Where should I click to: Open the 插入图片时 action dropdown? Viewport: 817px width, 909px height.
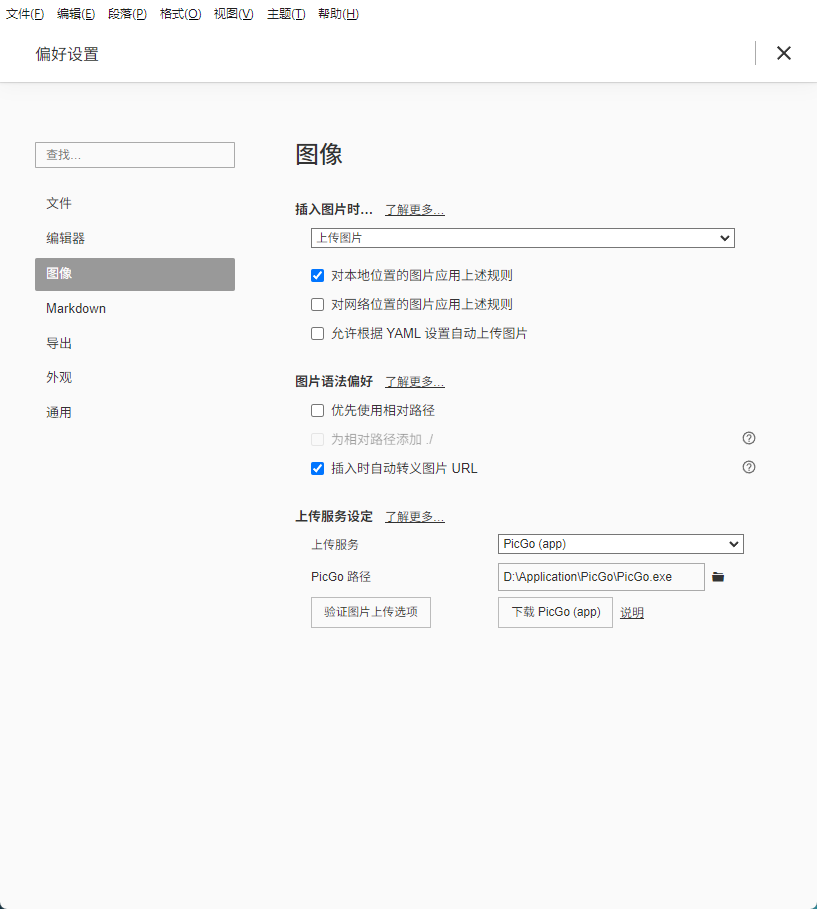pos(522,238)
